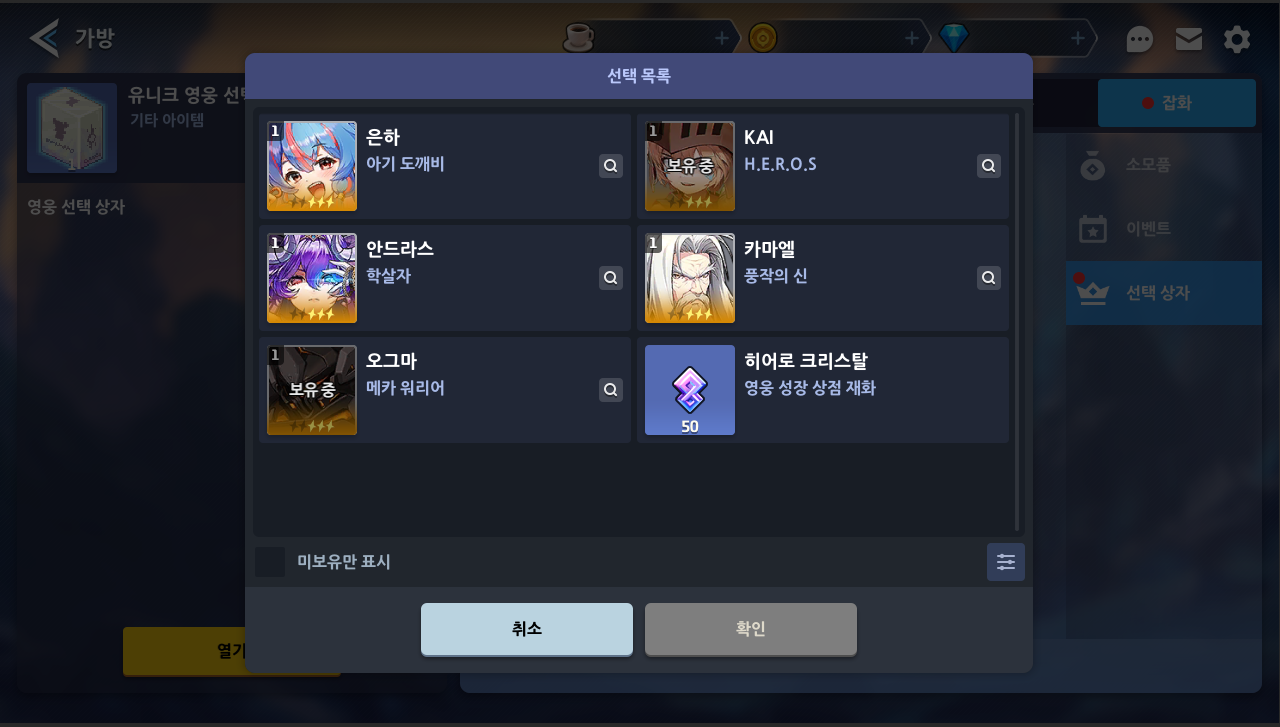Open the chat speech bubble icon
The height and width of the screenshot is (727, 1280).
point(1140,40)
